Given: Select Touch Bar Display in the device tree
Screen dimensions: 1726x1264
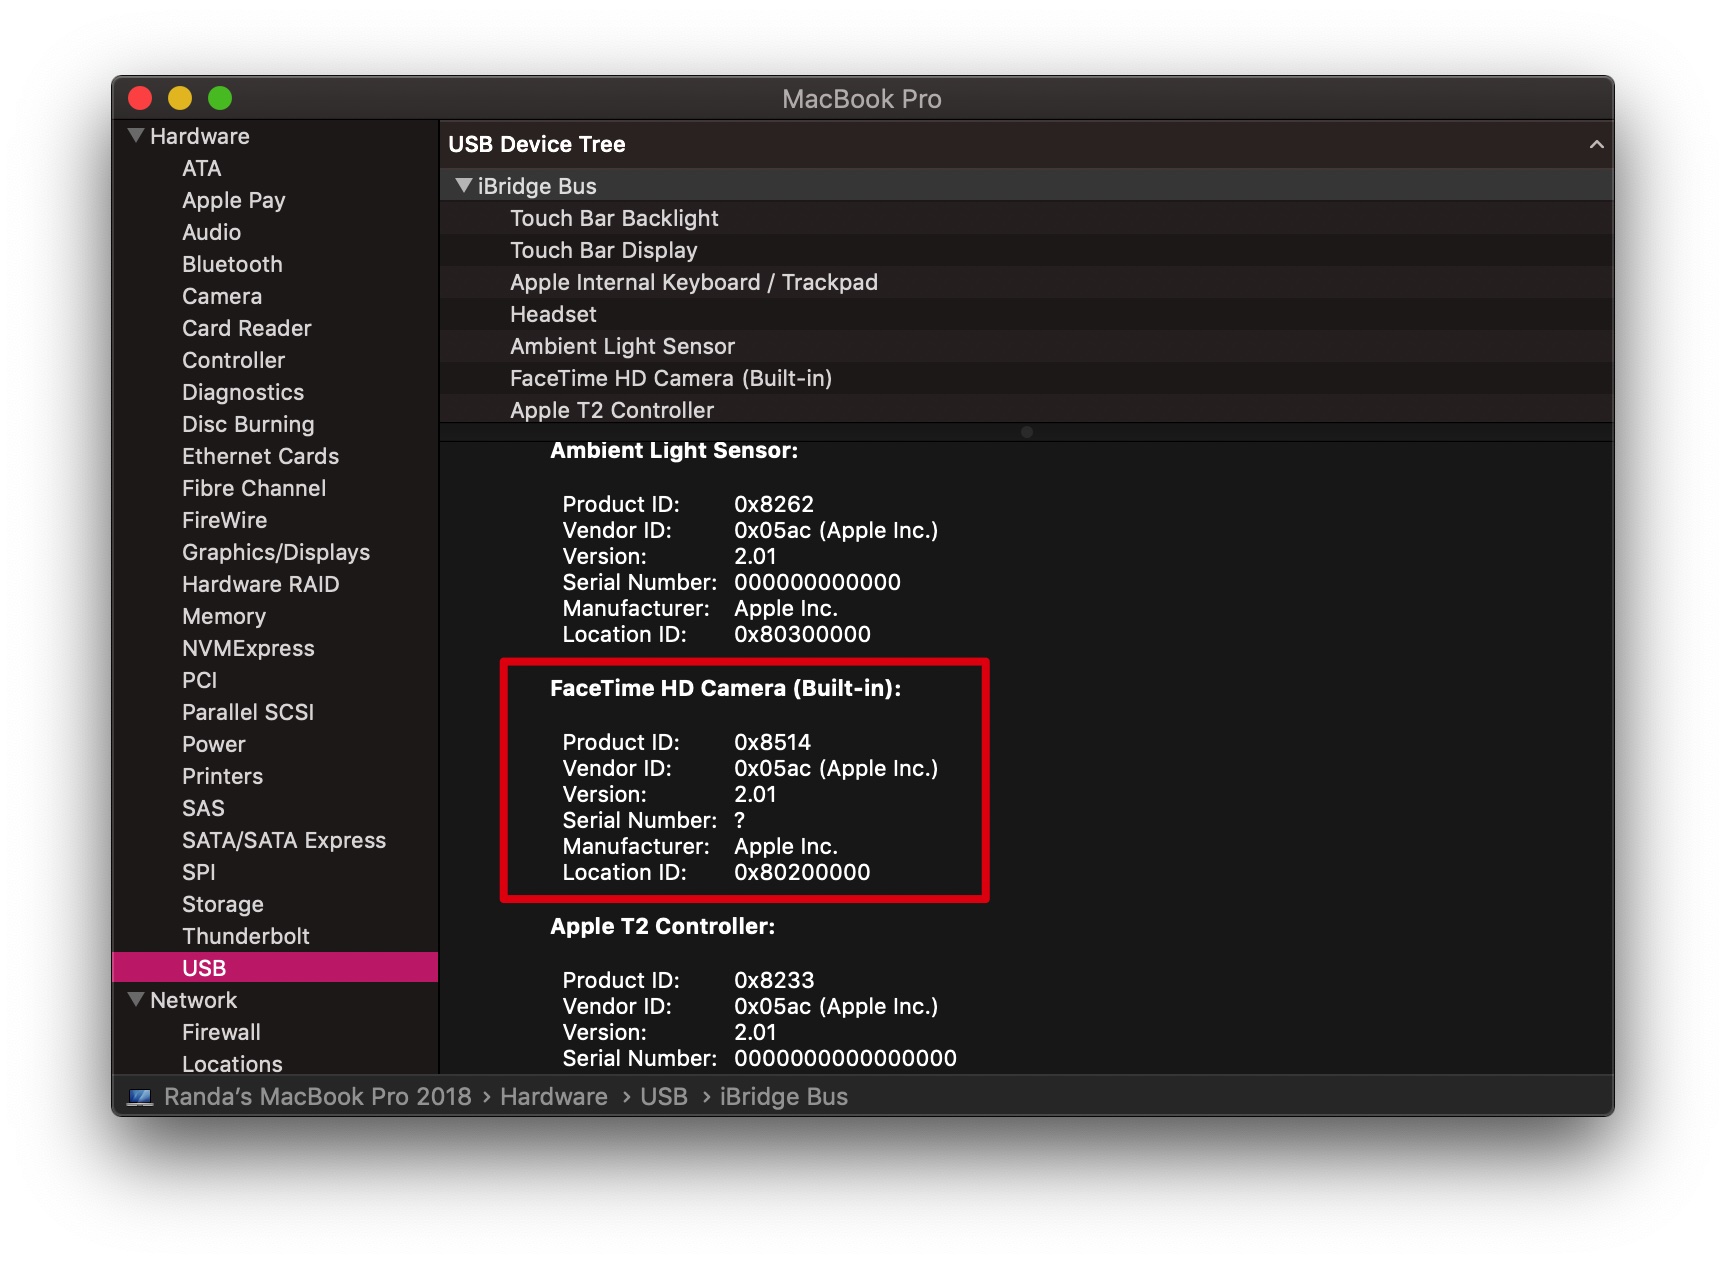Looking at the screenshot, I should (x=1026, y=250).
